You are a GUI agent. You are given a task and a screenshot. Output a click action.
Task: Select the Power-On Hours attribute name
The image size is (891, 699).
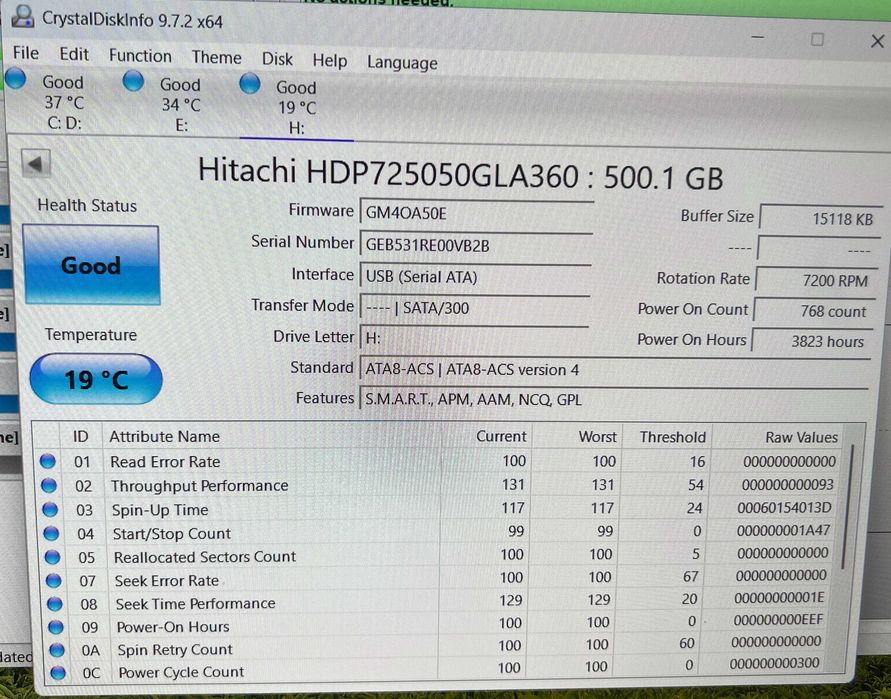point(173,627)
